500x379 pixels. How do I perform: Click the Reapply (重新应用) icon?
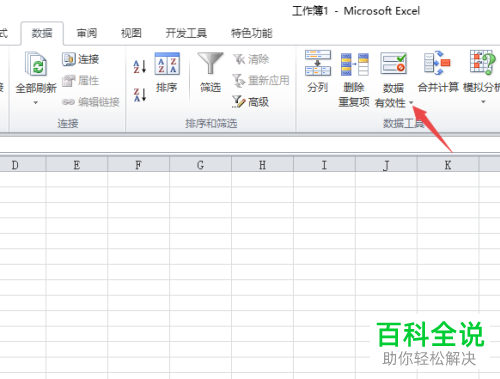239,81
